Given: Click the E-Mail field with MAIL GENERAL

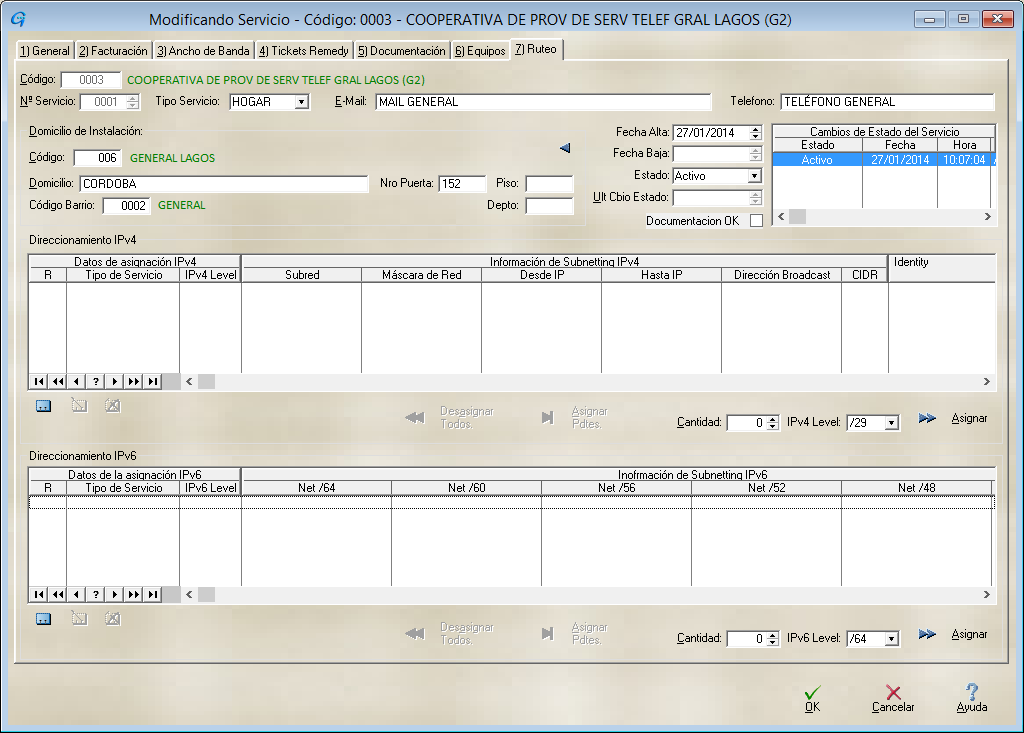Looking at the screenshot, I should [543, 102].
